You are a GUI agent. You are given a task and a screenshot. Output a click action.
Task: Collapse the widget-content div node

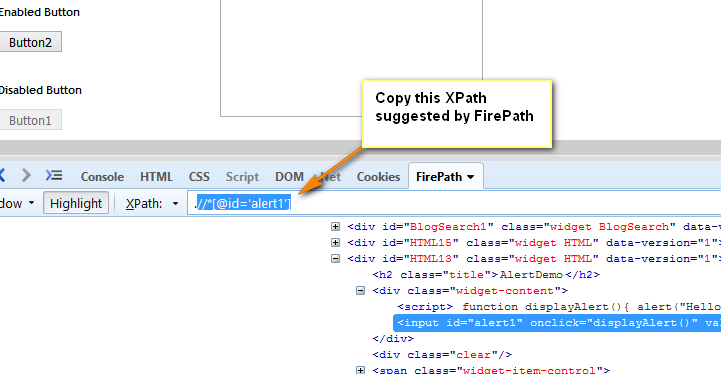pyautogui.click(x=360, y=291)
